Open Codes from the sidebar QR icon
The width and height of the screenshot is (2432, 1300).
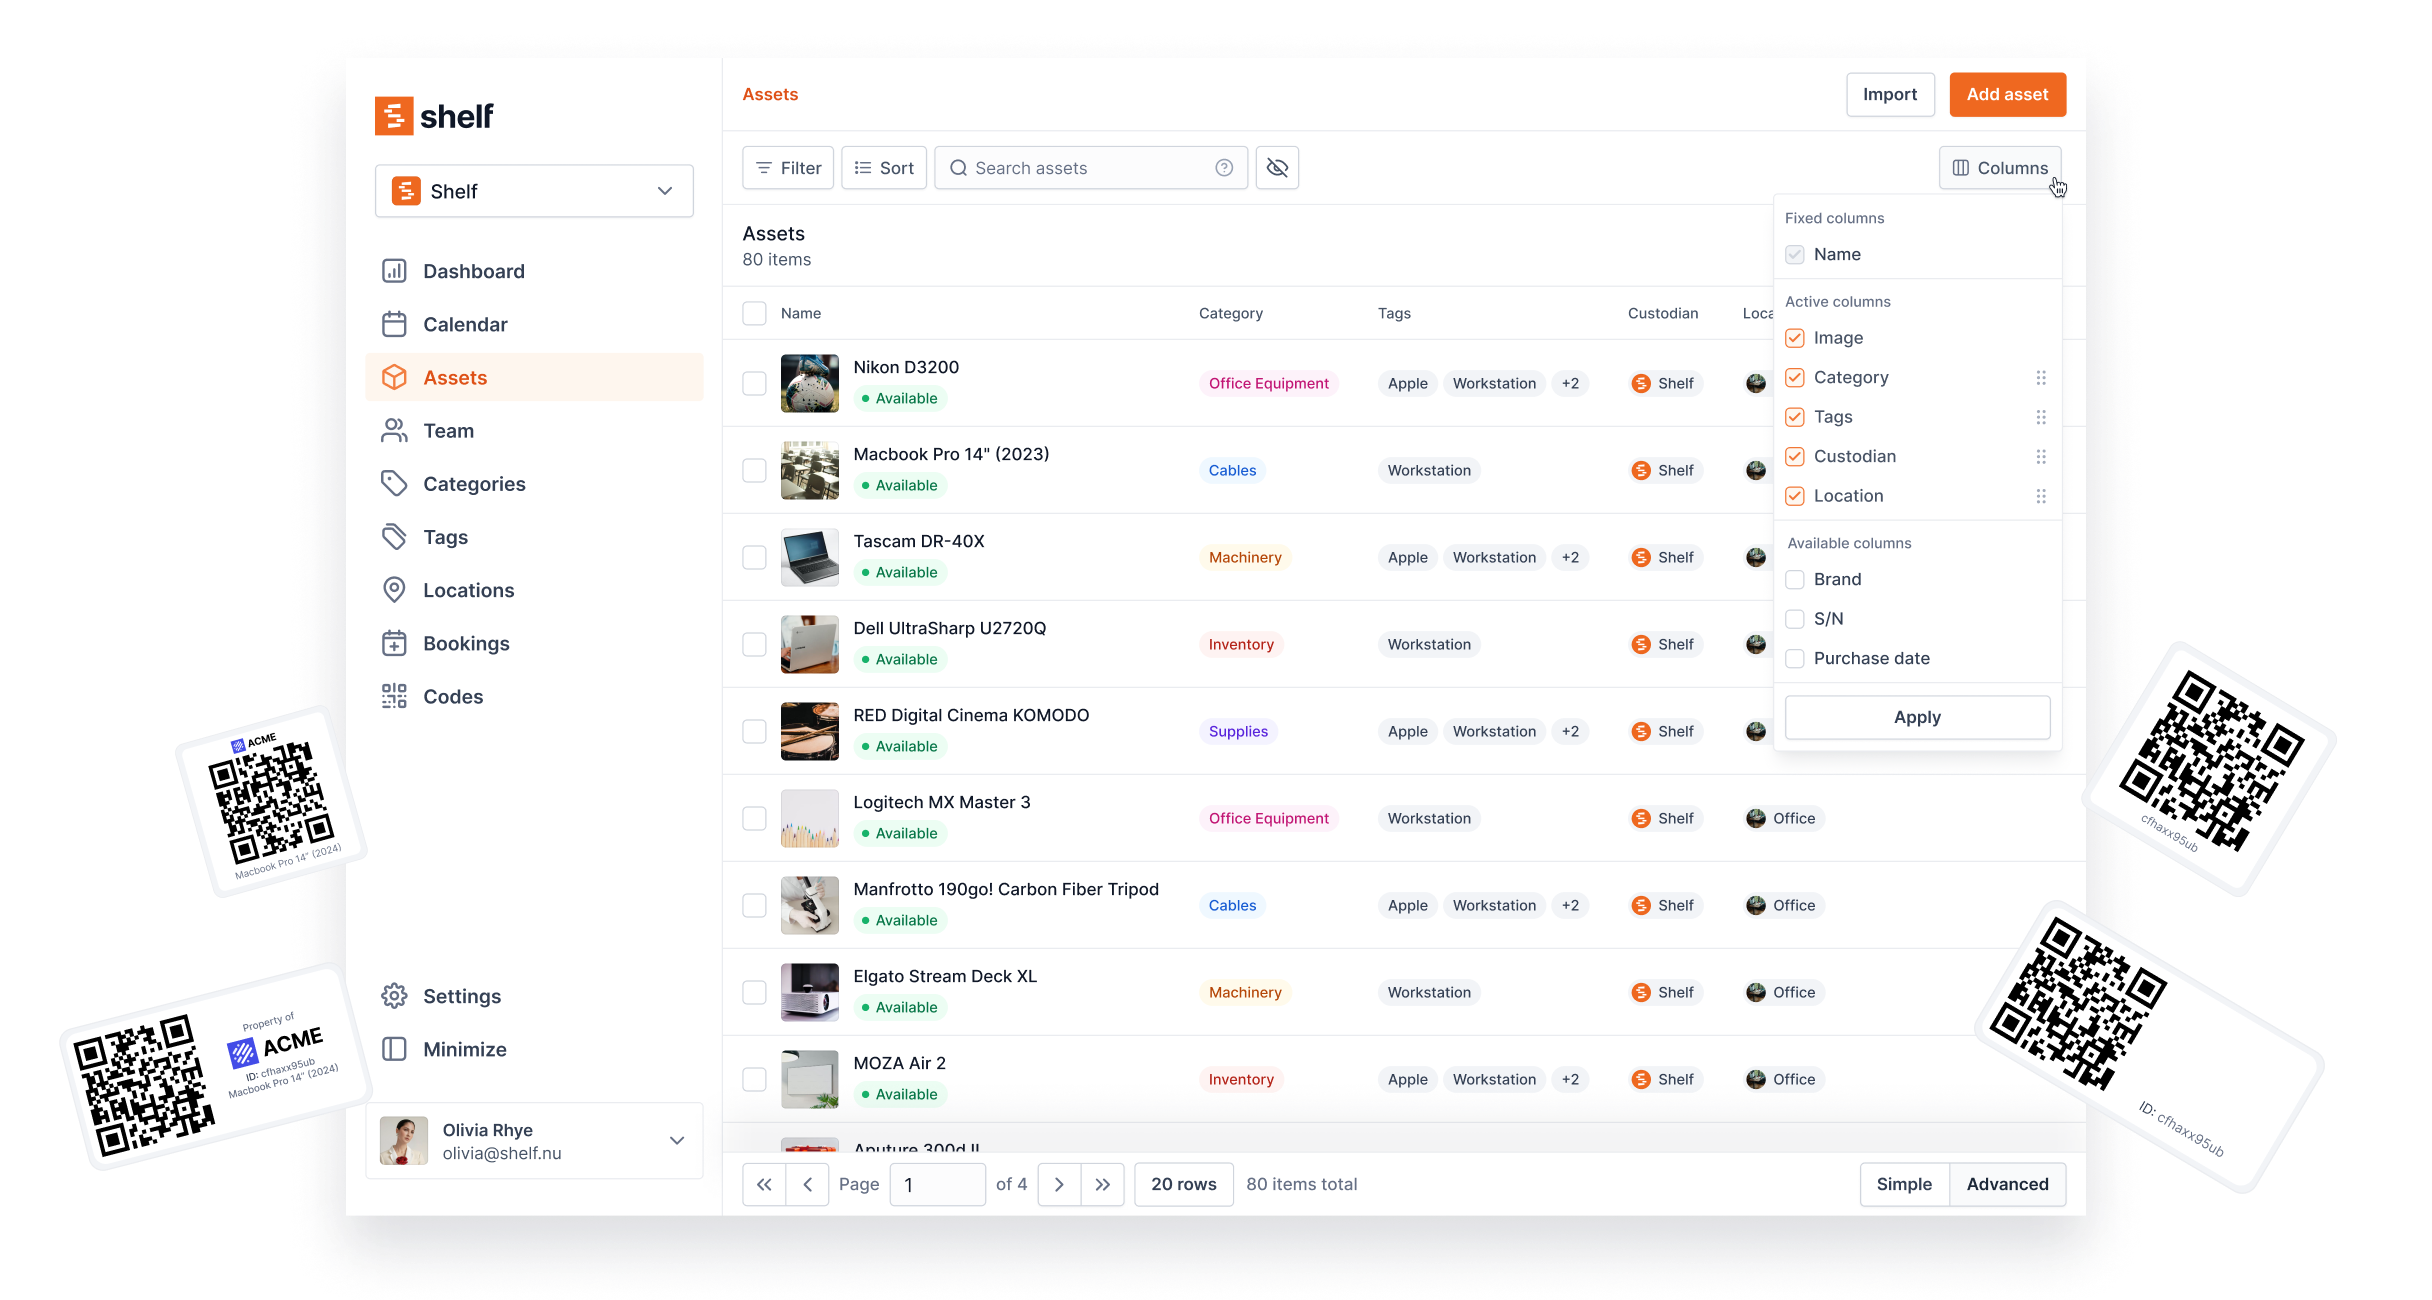394,696
